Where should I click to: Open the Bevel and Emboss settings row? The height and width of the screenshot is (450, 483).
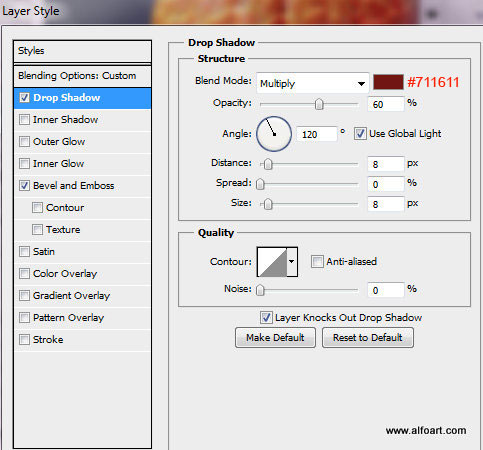(83, 186)
